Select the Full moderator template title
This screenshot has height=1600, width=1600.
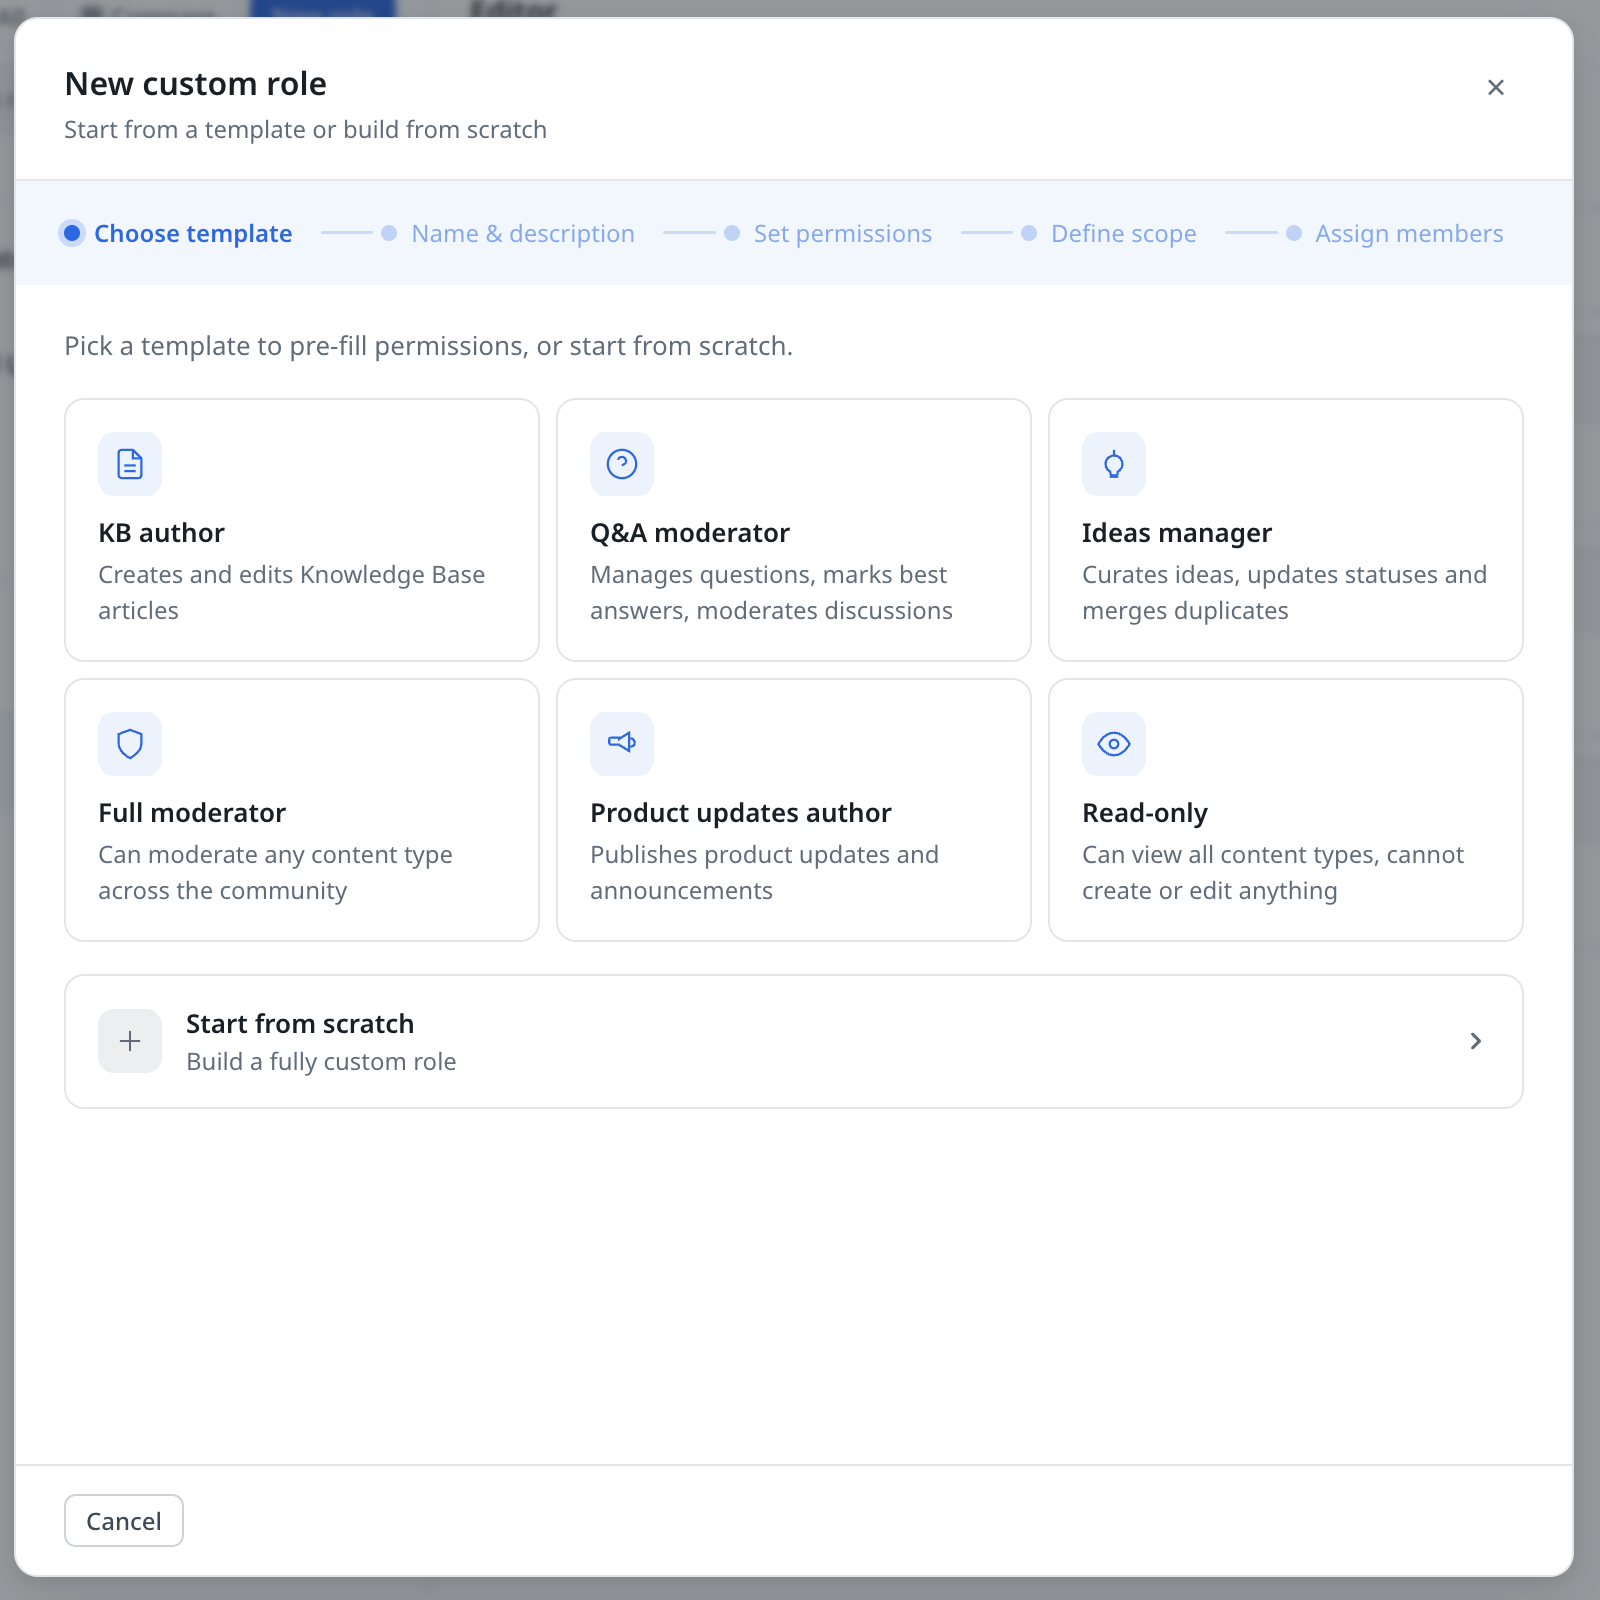192,813
